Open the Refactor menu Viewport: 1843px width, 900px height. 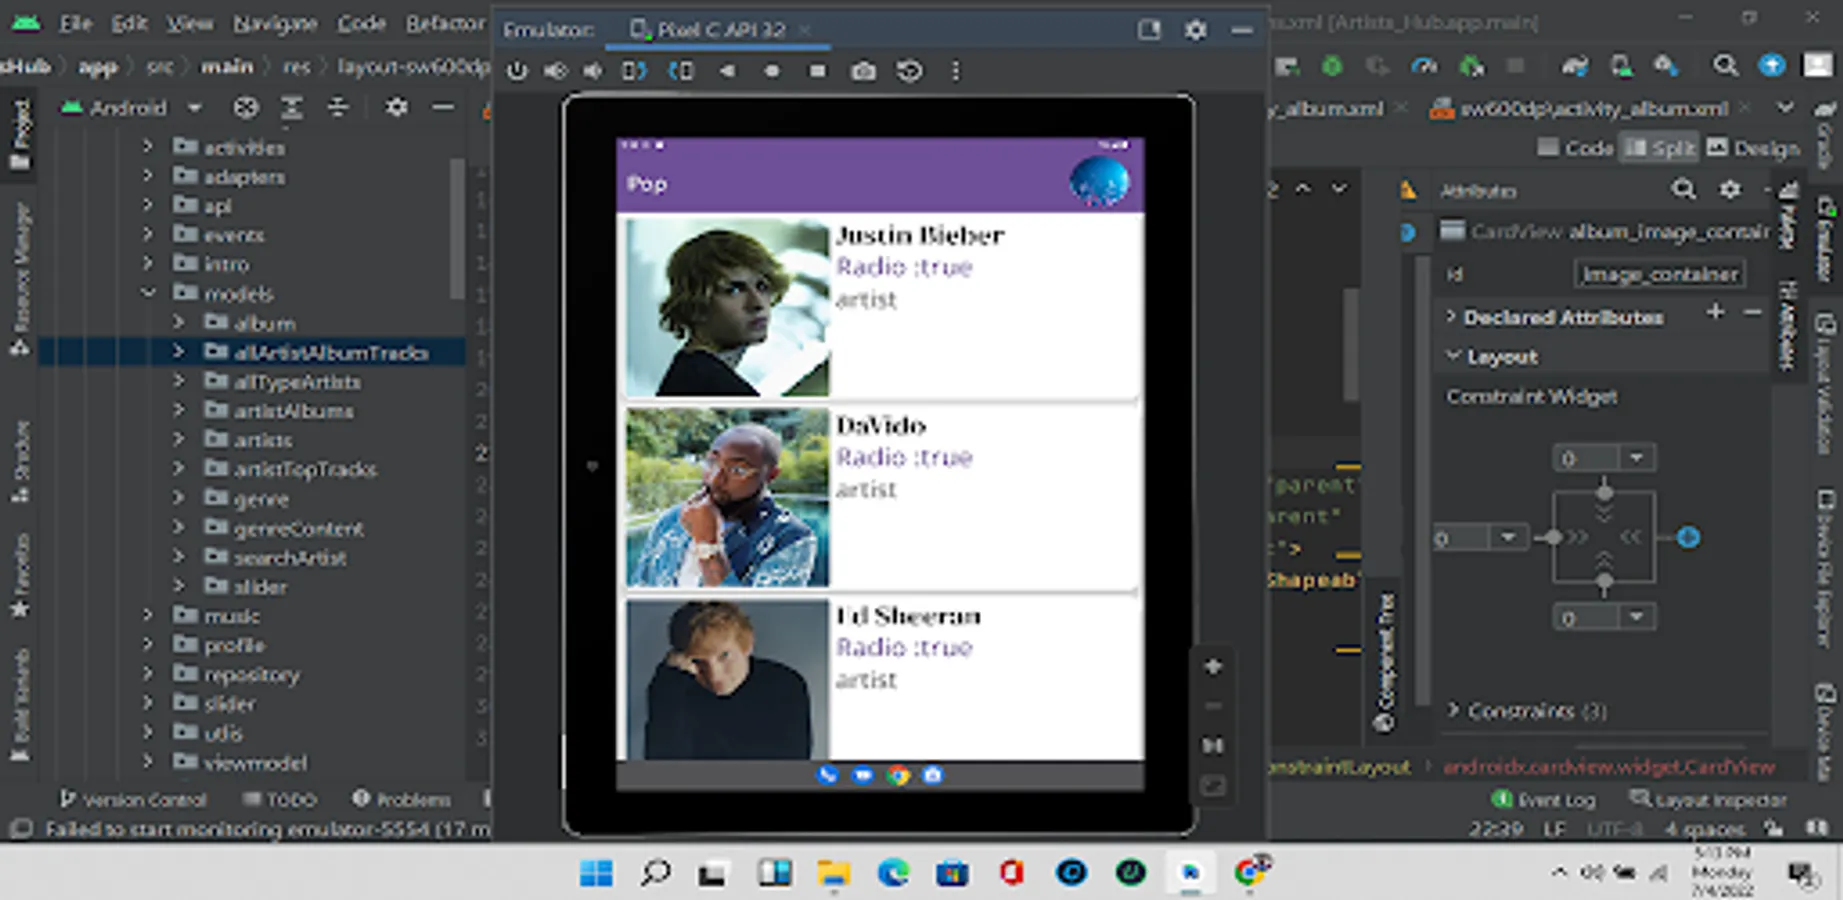[x=445, y=23]
